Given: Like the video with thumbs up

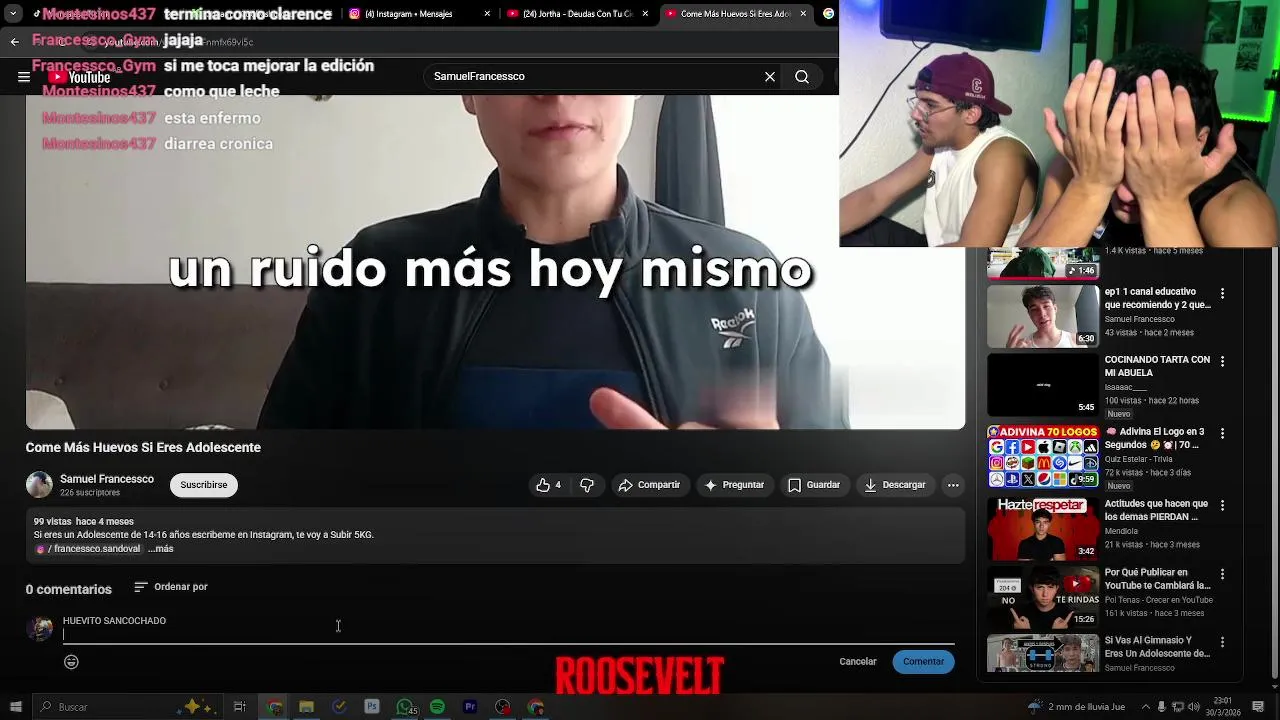Looking at the screenshot, I should 548,485.
